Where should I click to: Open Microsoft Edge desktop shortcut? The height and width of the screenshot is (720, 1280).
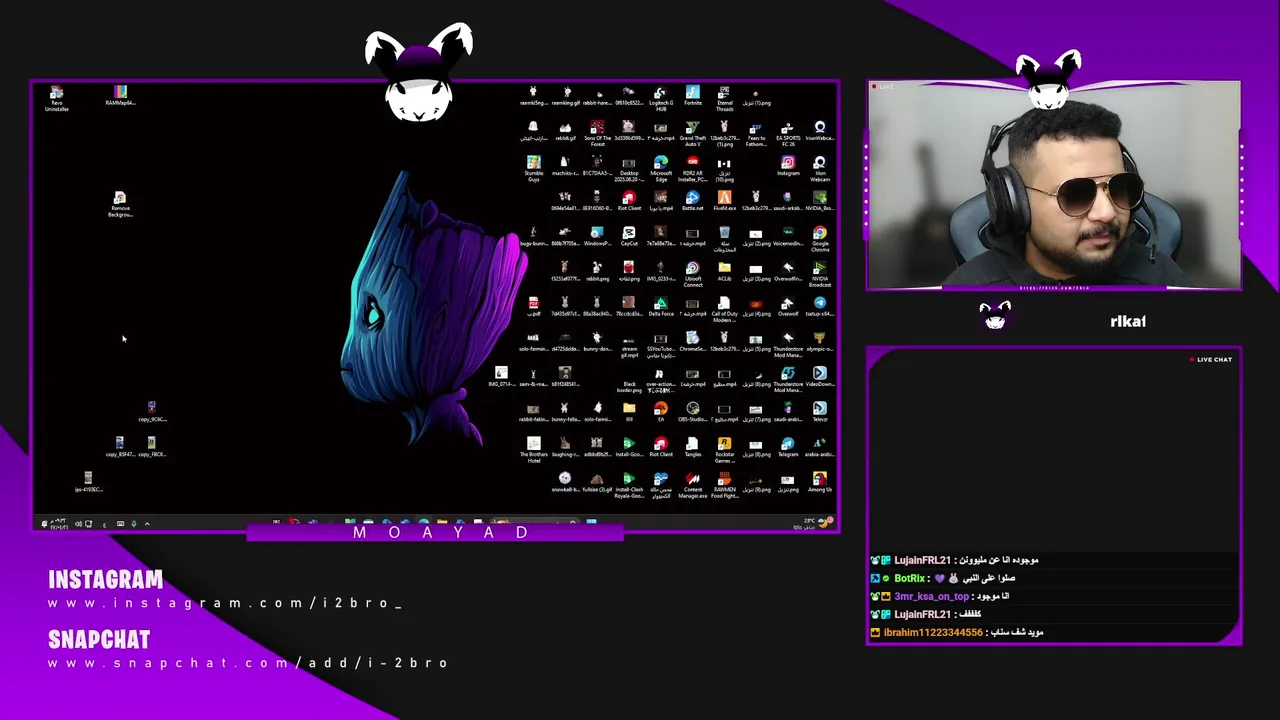[661, 169]
